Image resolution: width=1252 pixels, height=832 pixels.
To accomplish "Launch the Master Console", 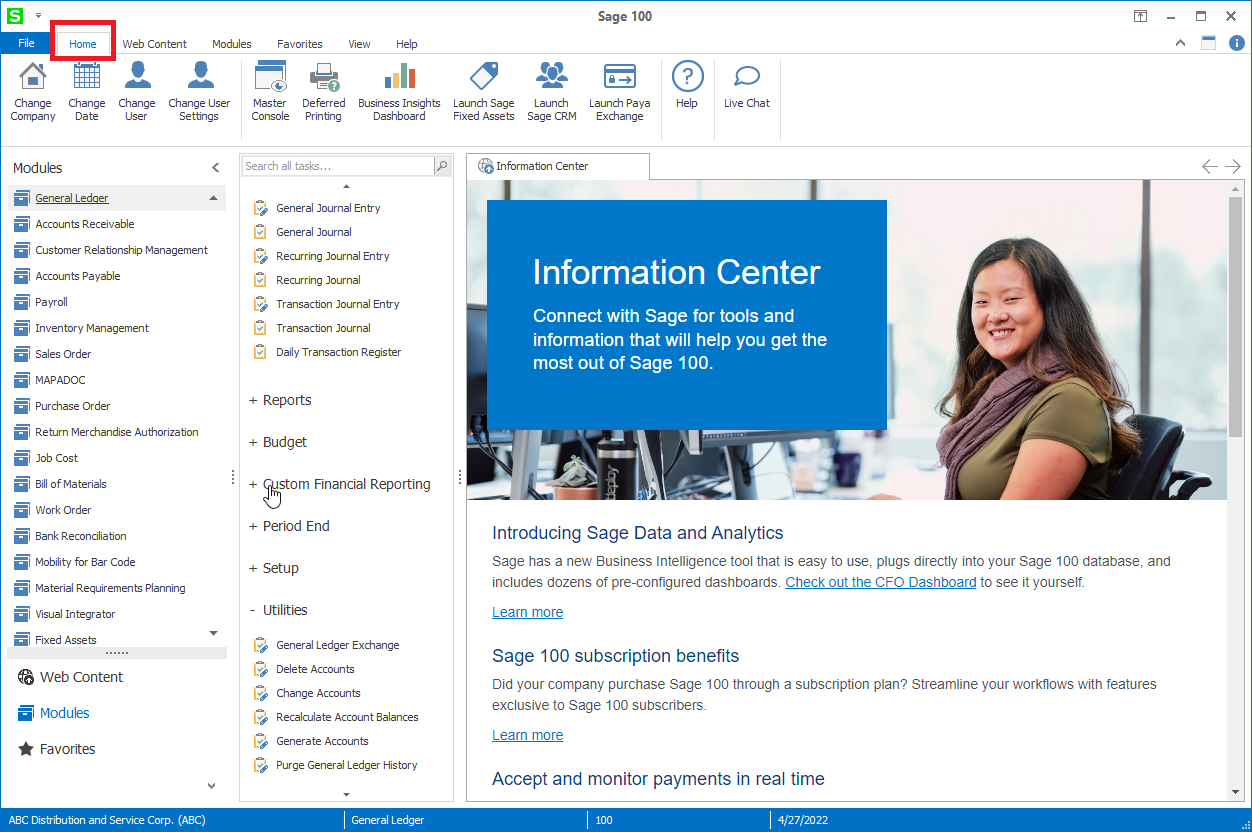I will point(270,91).
